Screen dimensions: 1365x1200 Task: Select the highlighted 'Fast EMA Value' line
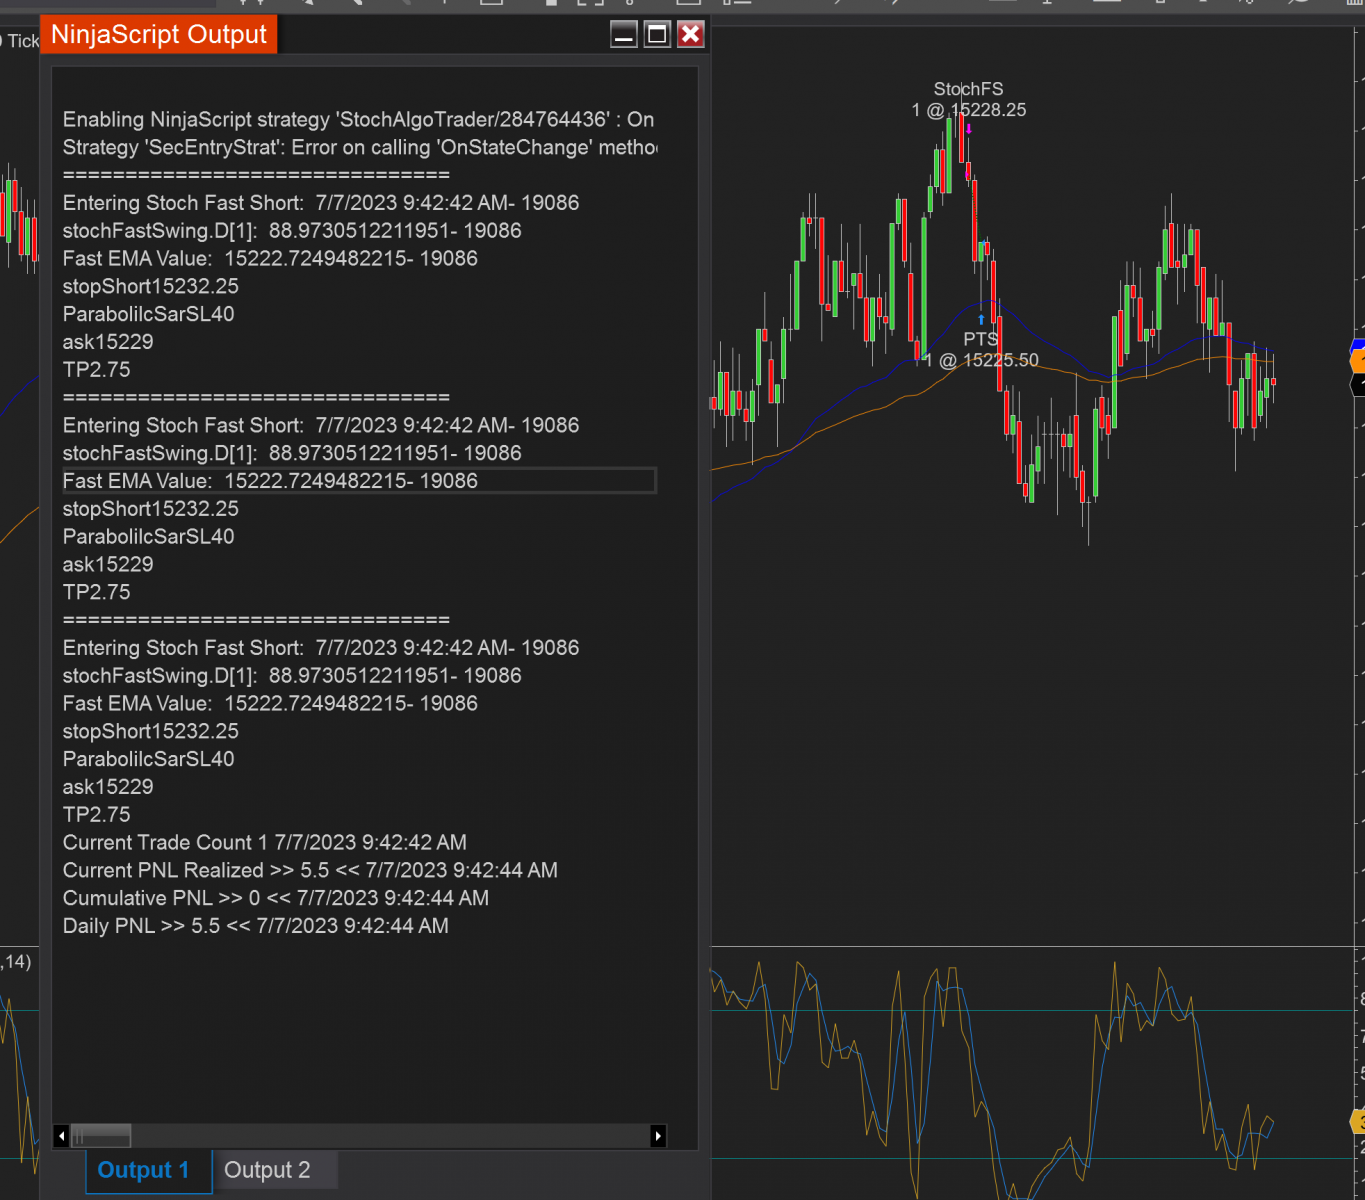pyautogui.click(x=359, y=481)
